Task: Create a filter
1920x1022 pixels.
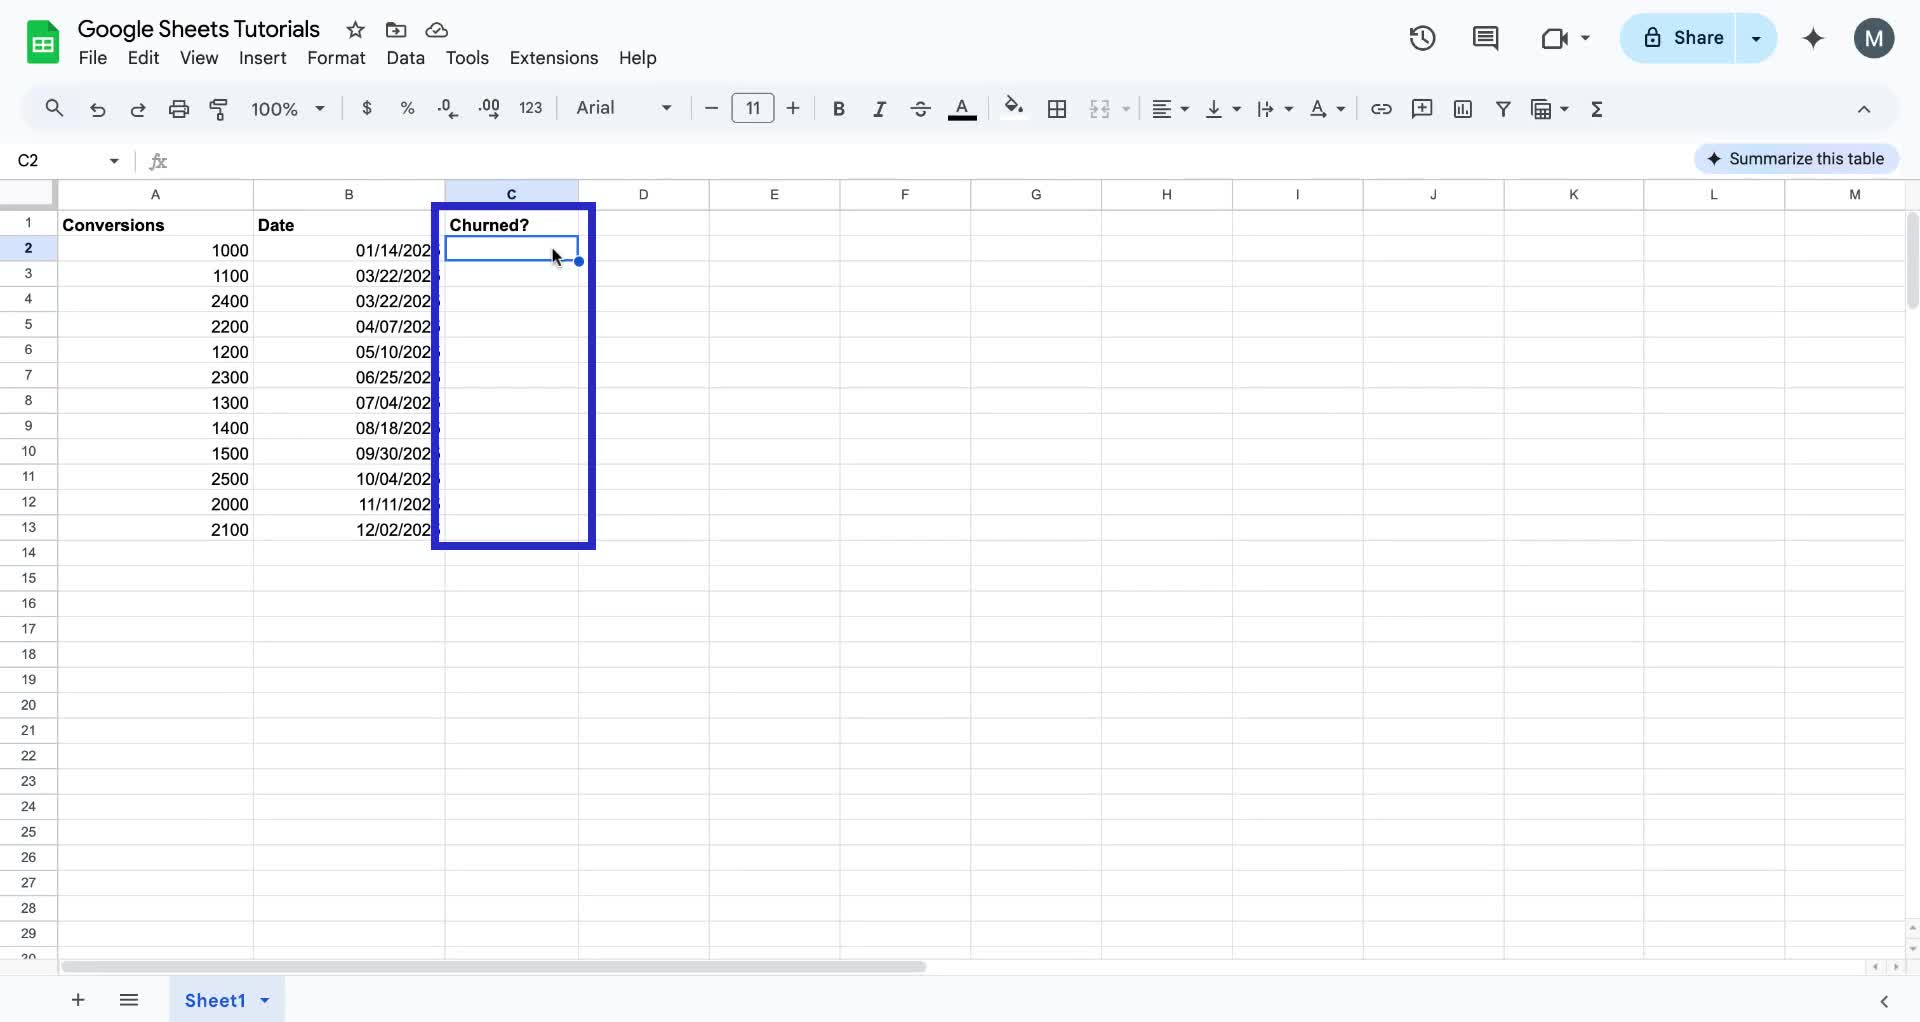Action: click(x=1504, y=109)
